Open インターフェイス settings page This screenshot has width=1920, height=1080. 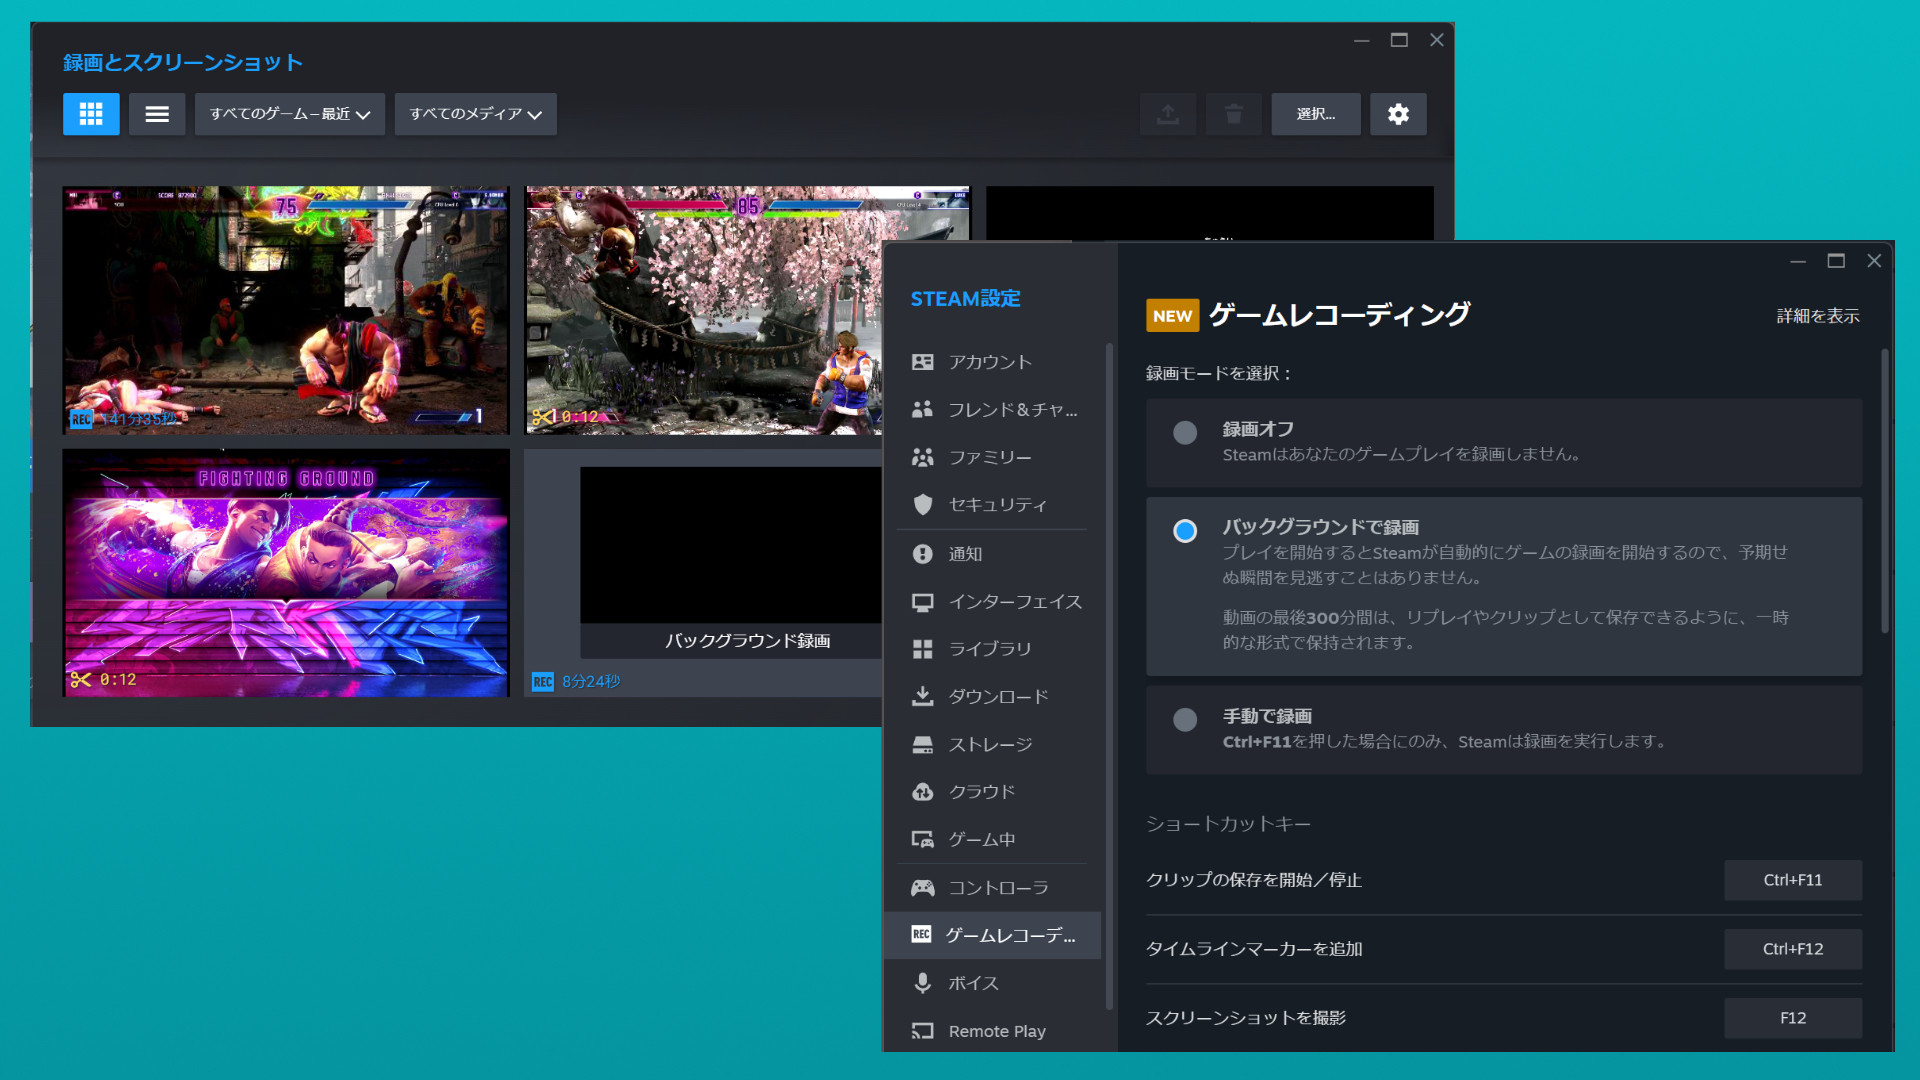click(994, 602)
